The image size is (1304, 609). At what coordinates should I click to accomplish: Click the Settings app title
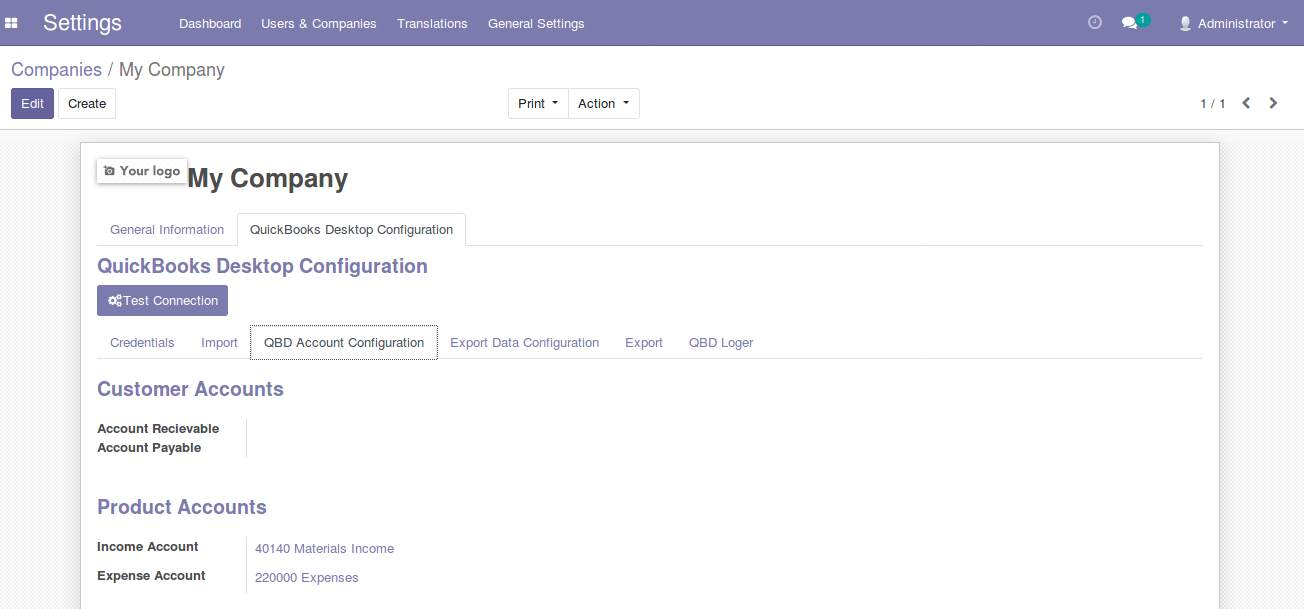coord(82,23)
